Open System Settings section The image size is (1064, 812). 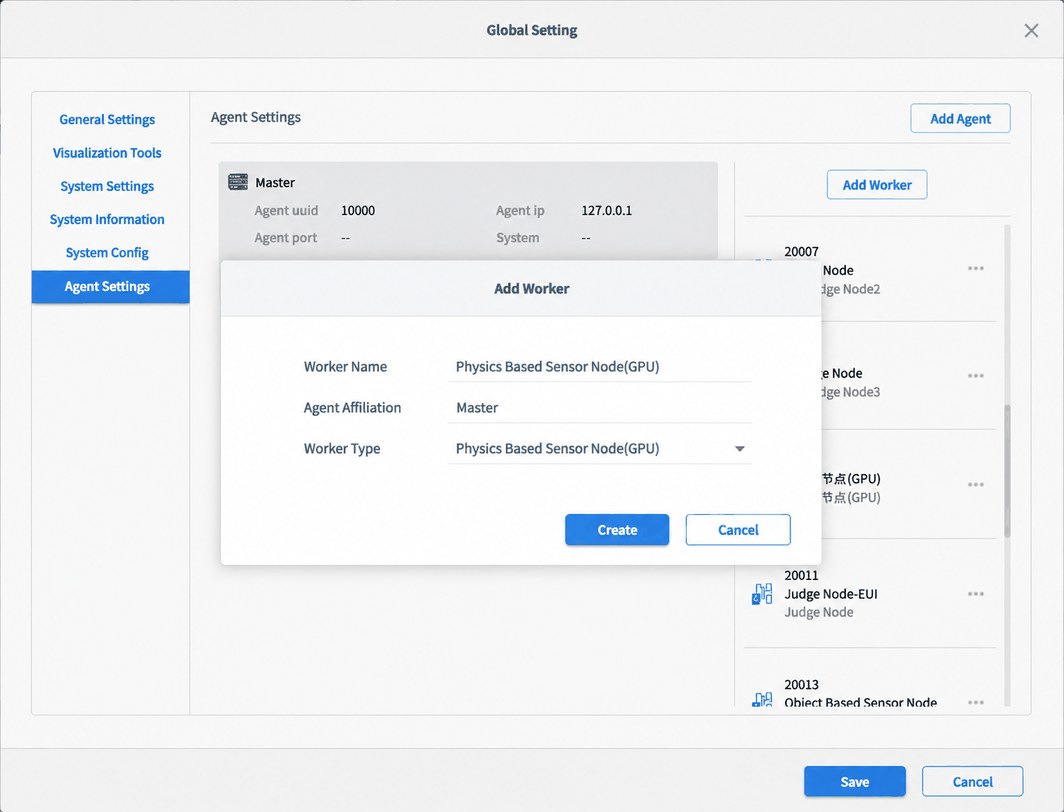[107, 186]
